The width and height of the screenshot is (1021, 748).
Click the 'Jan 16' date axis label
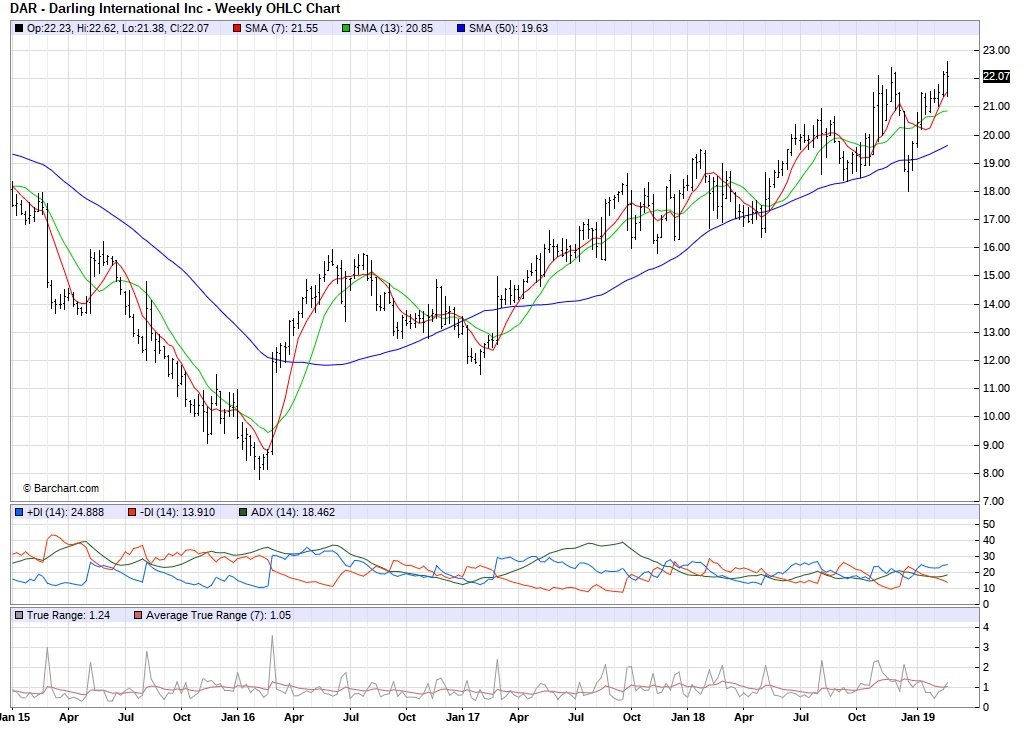coord(238,717)
